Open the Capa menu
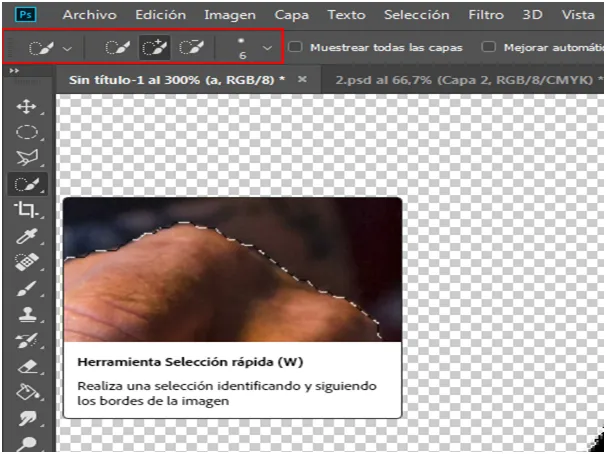Screen dimensions: 606x454 tap(291, 15)
